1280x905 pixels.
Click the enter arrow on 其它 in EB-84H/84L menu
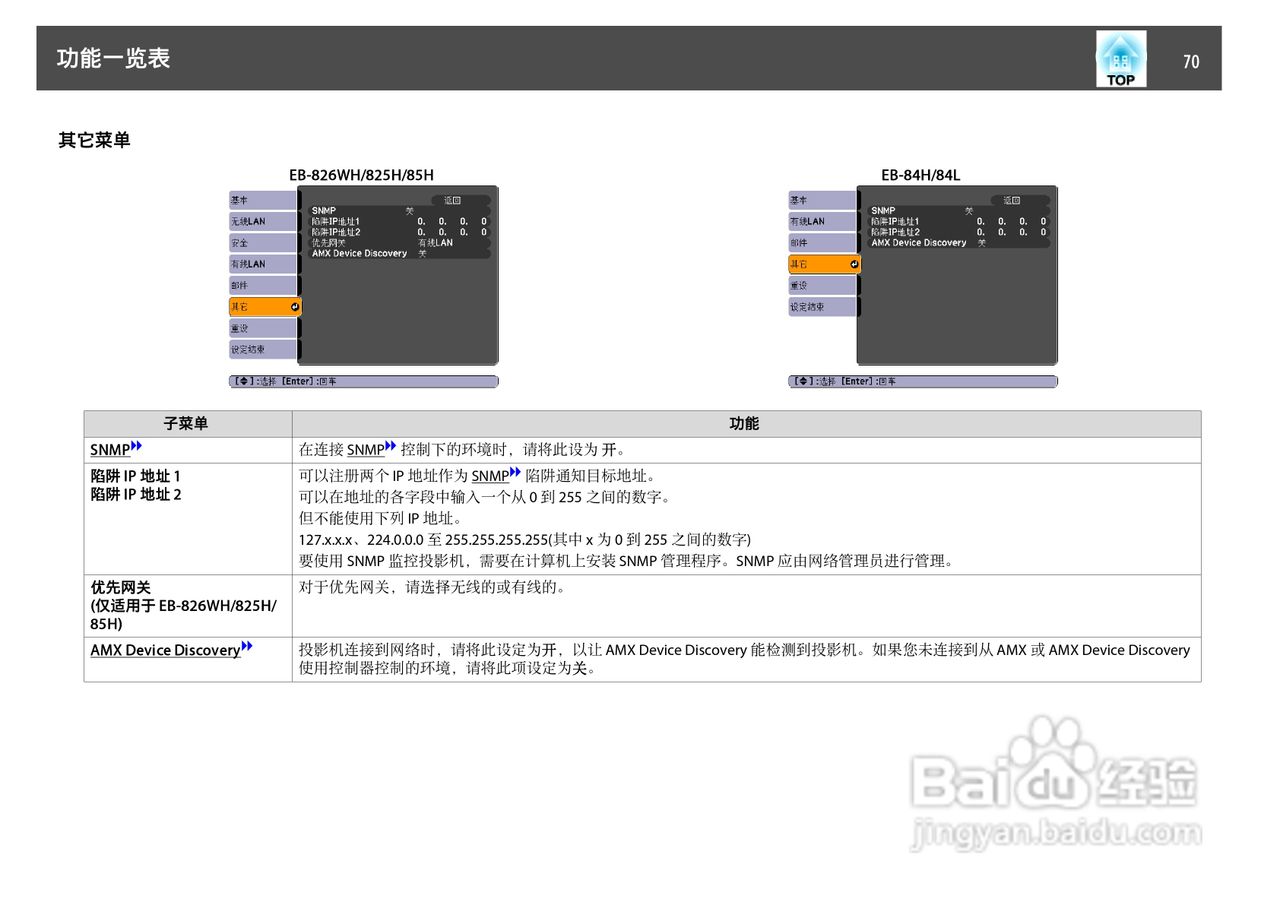[854, 264]
